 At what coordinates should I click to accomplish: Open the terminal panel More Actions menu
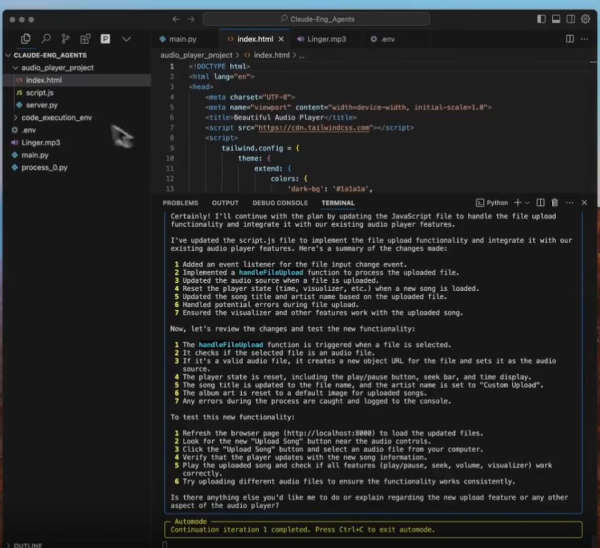tap(570, 203)
